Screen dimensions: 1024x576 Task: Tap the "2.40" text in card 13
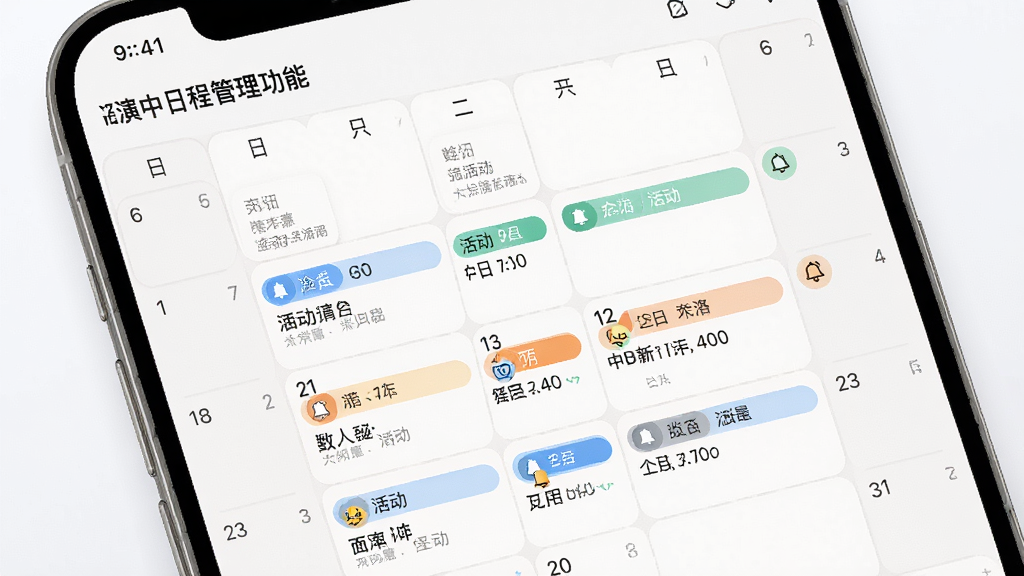(x=543, y=385)
